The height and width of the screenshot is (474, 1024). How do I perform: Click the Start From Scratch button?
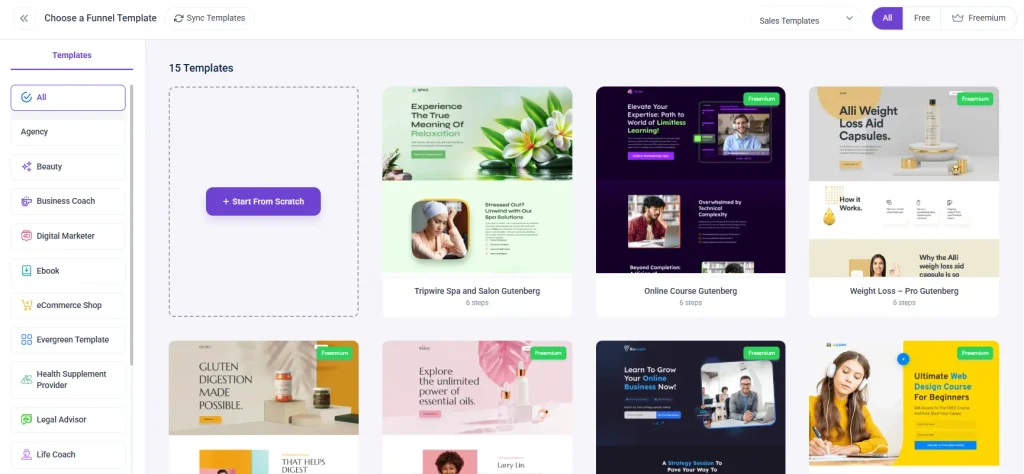point(263,201)
